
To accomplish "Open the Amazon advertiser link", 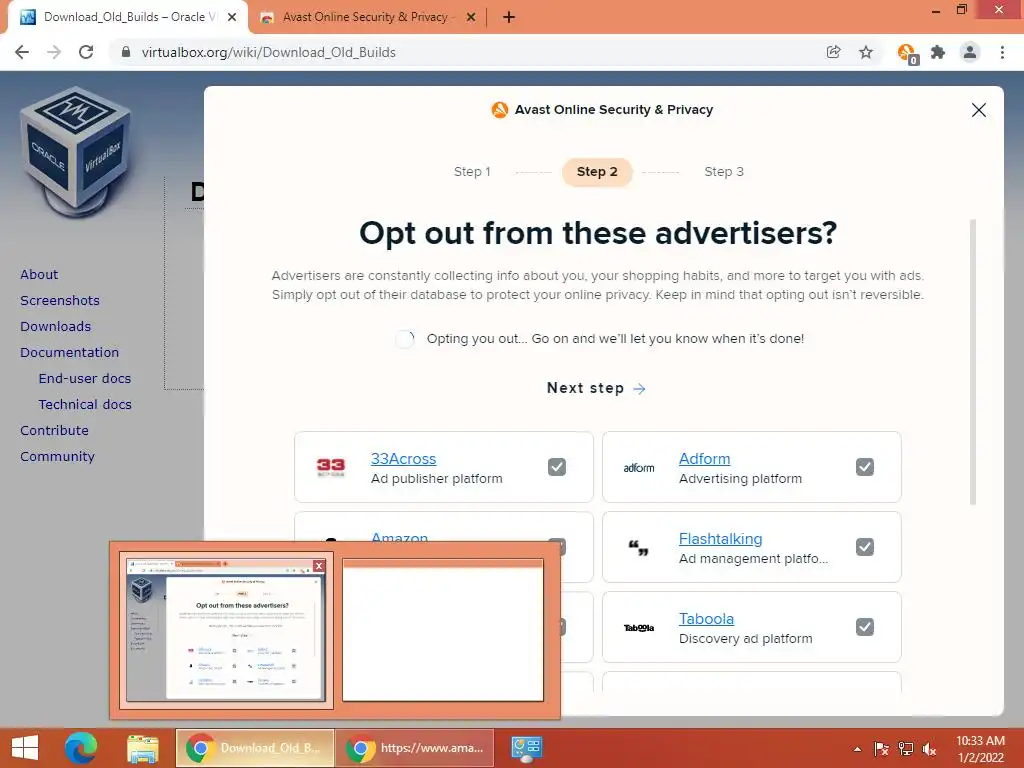I will 400,537.
